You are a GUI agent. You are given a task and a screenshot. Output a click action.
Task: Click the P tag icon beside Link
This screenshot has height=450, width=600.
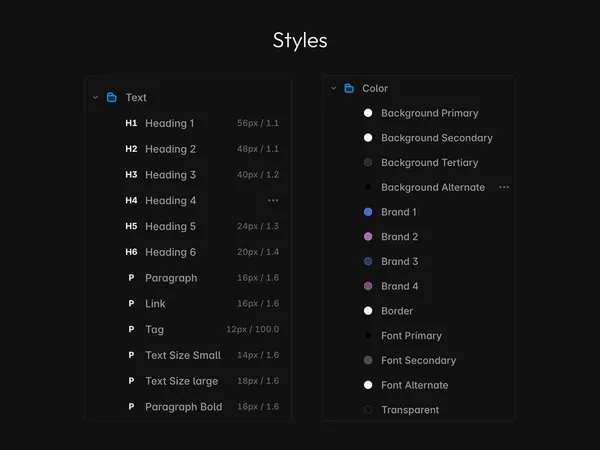(x=131, y=303)
